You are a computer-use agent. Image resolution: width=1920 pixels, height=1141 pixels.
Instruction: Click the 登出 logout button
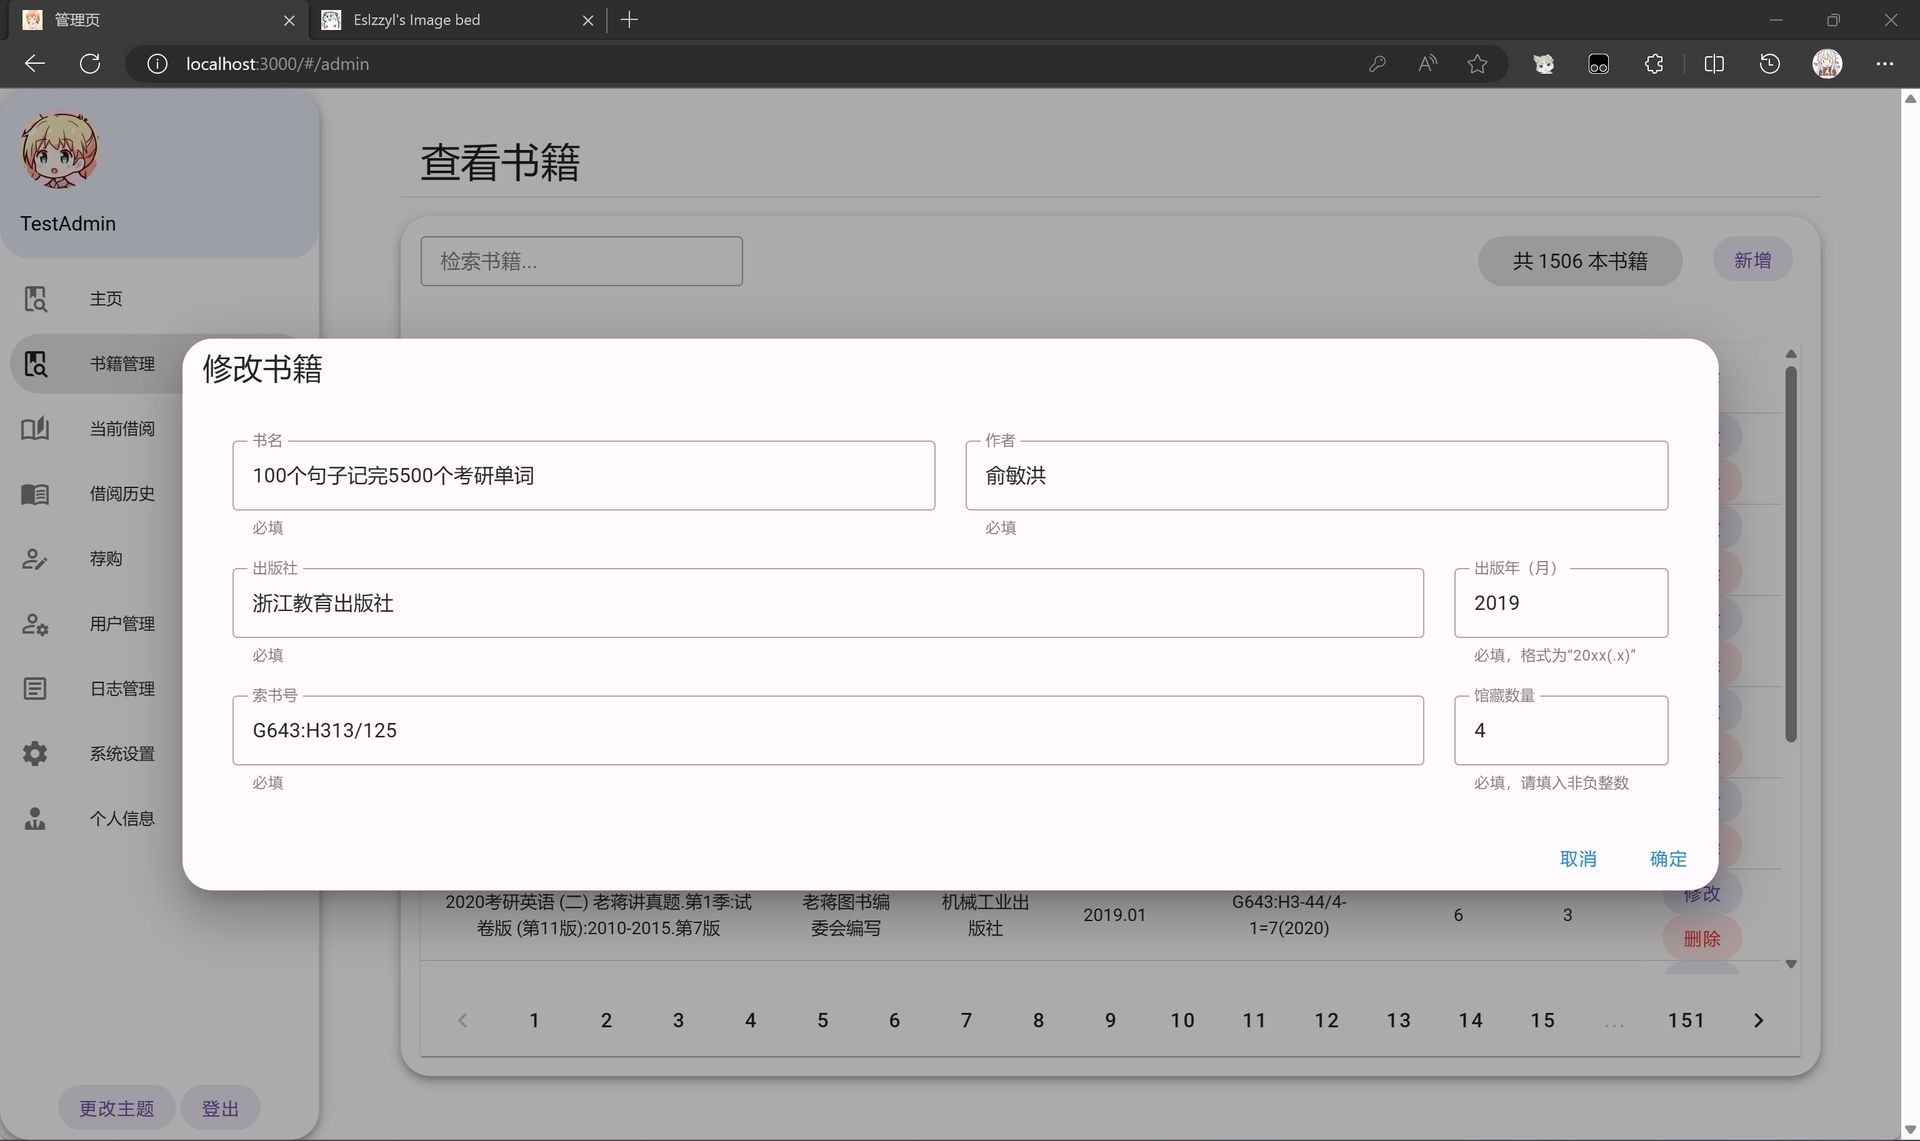click(x=219, y=1107)
